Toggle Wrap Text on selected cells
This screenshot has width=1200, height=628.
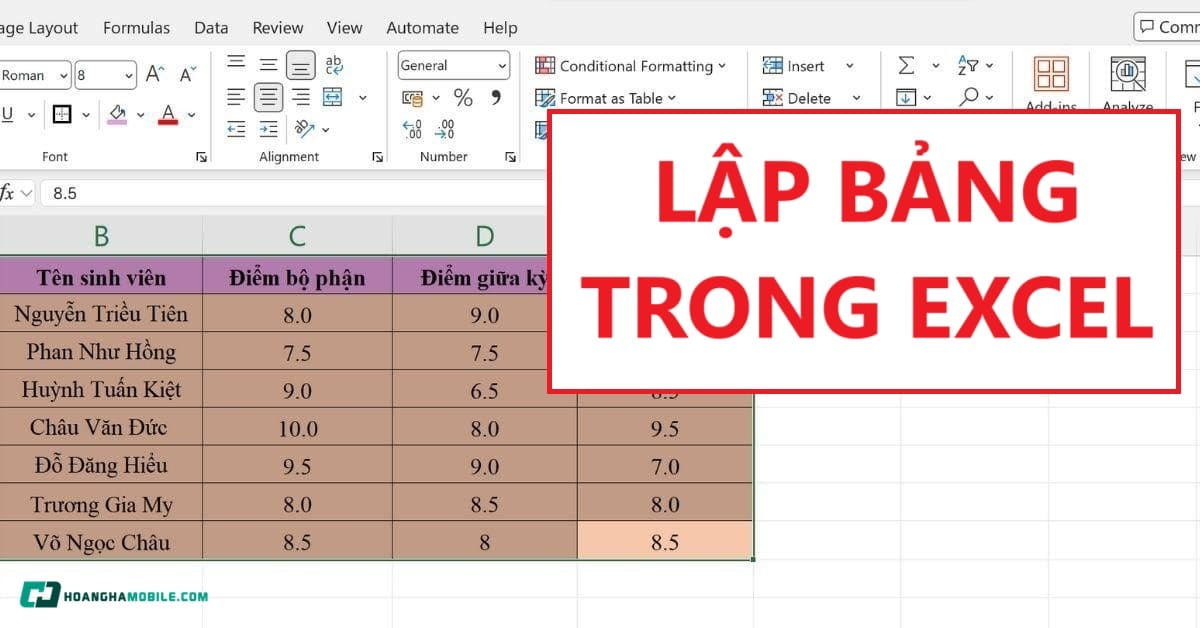(335, 65)
